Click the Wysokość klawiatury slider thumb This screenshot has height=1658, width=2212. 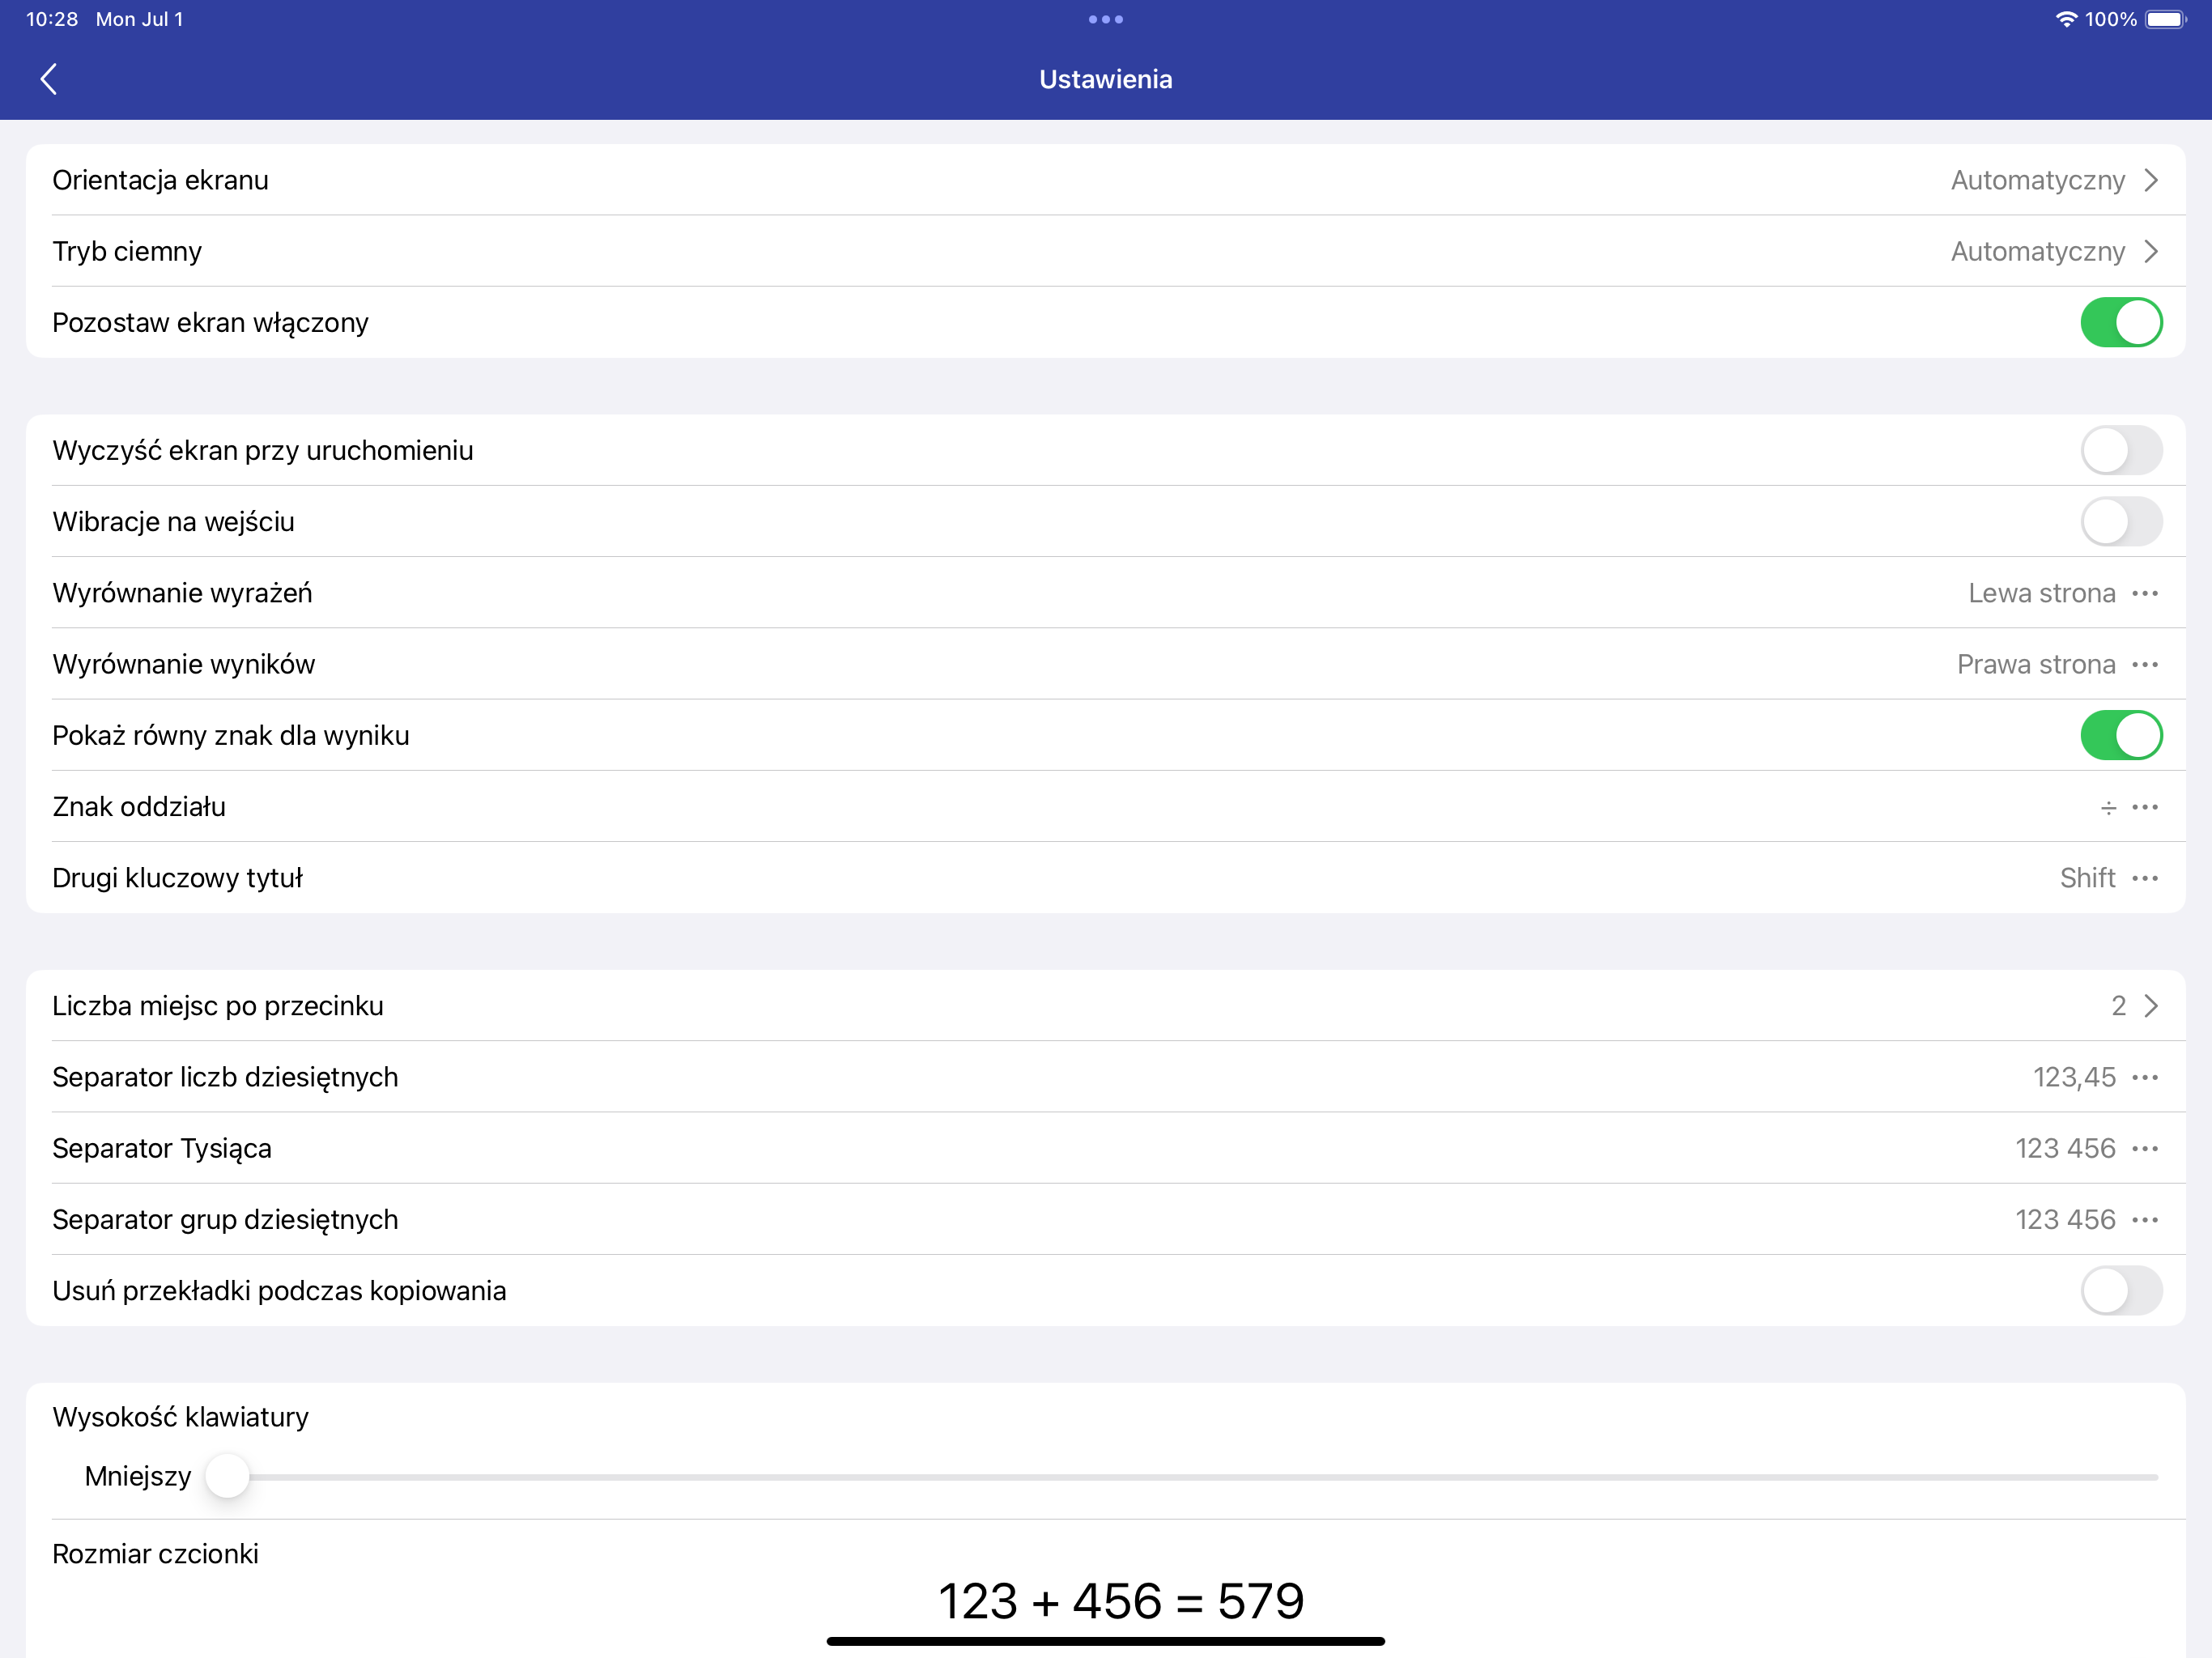(x=227, y=1476)
